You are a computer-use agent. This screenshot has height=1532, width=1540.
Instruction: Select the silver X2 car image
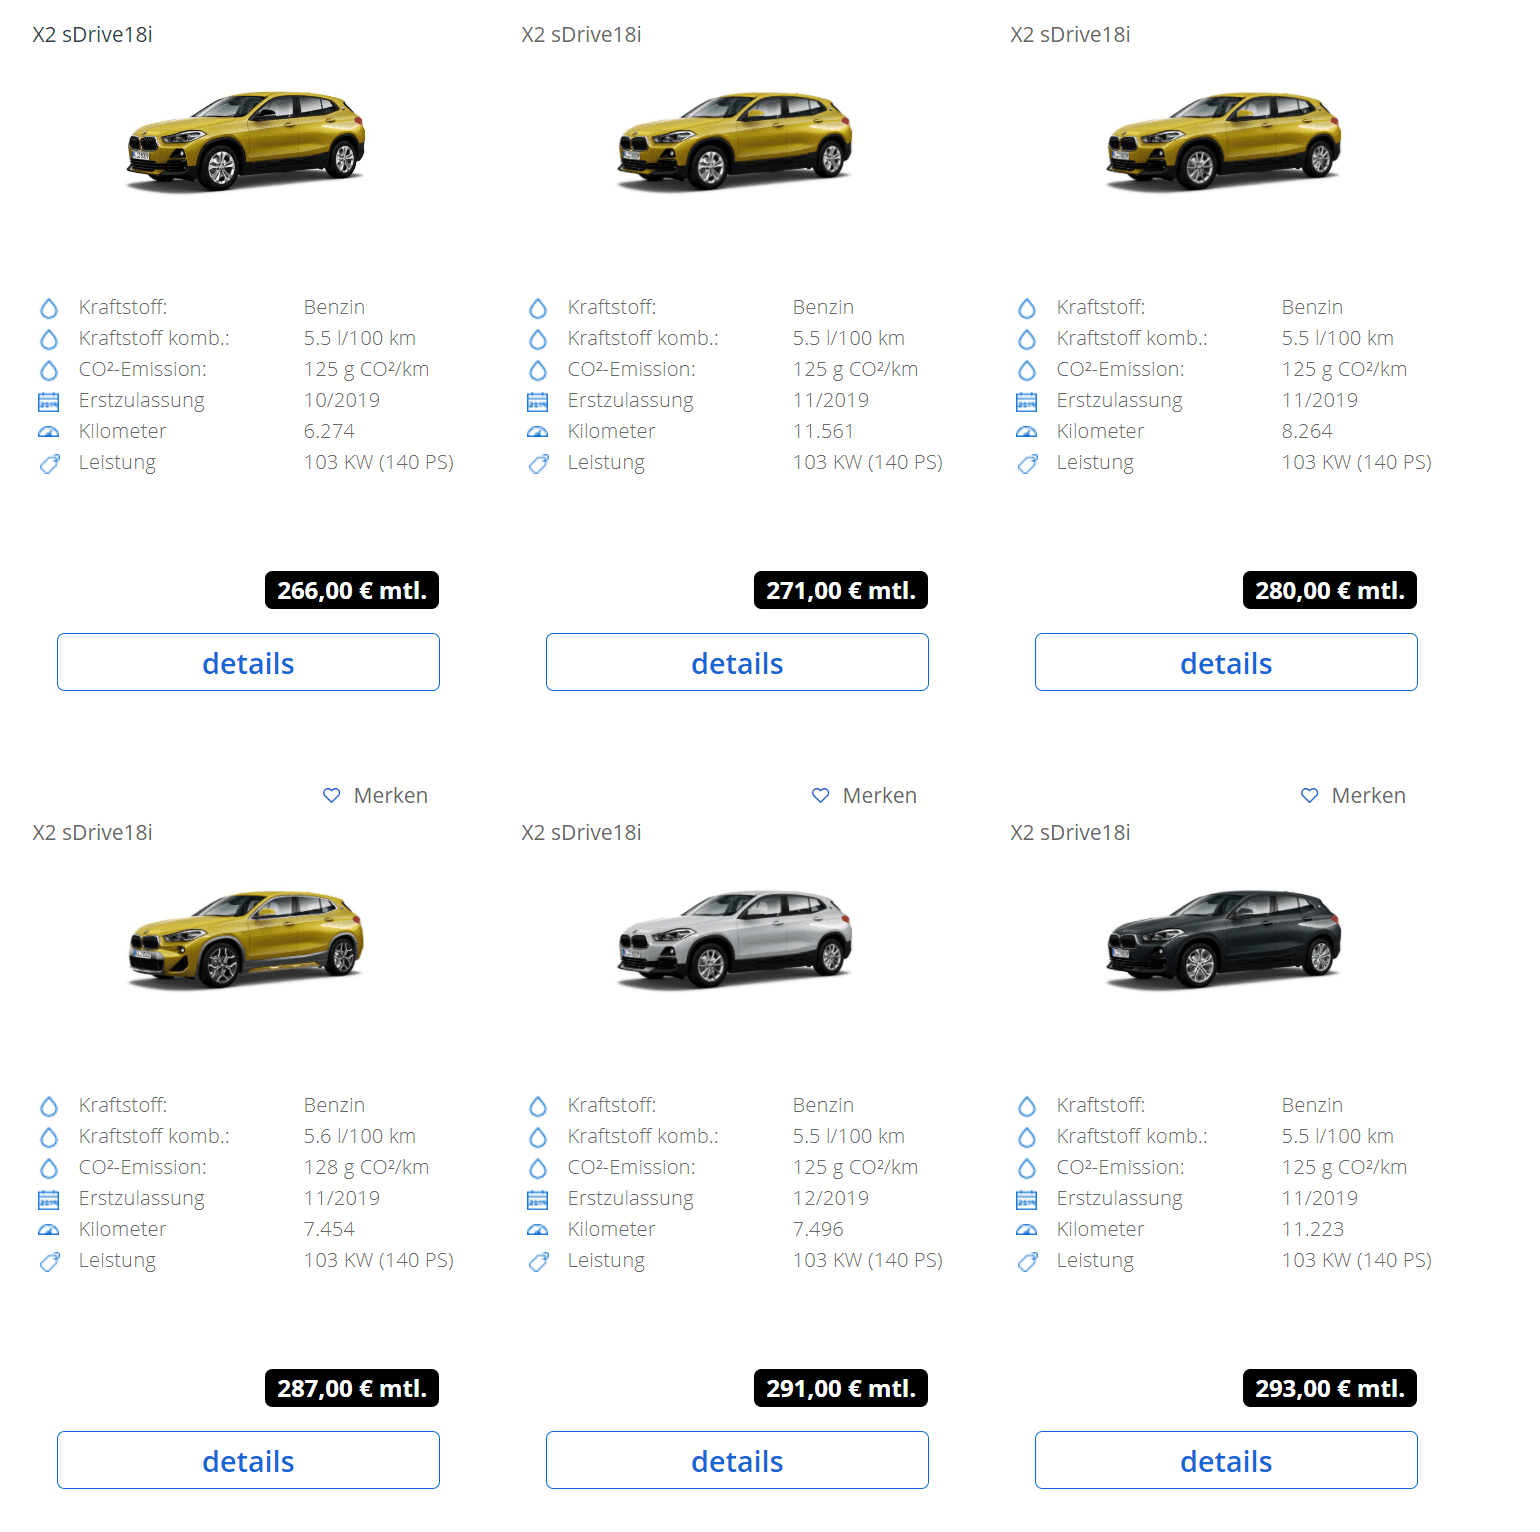click(735, 939)
